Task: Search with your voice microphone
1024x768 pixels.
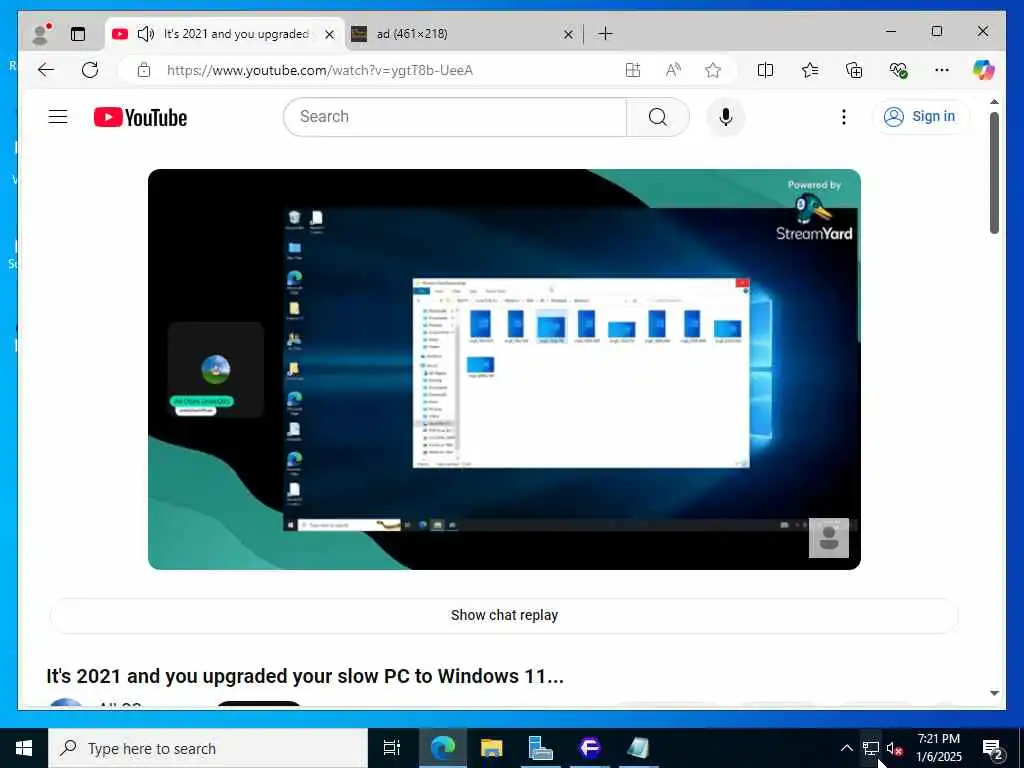Action: point(726,117)
